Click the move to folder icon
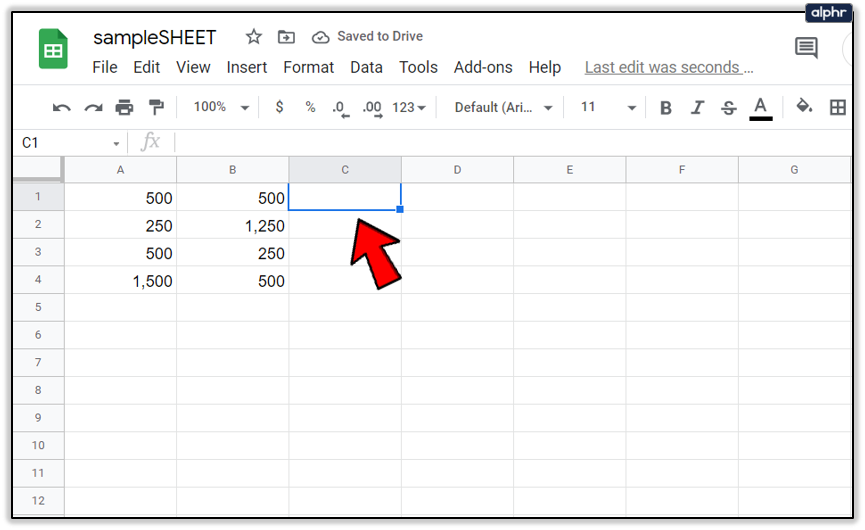Image resolution: width=865 pixels, height=530 pixels. point(286,37)
